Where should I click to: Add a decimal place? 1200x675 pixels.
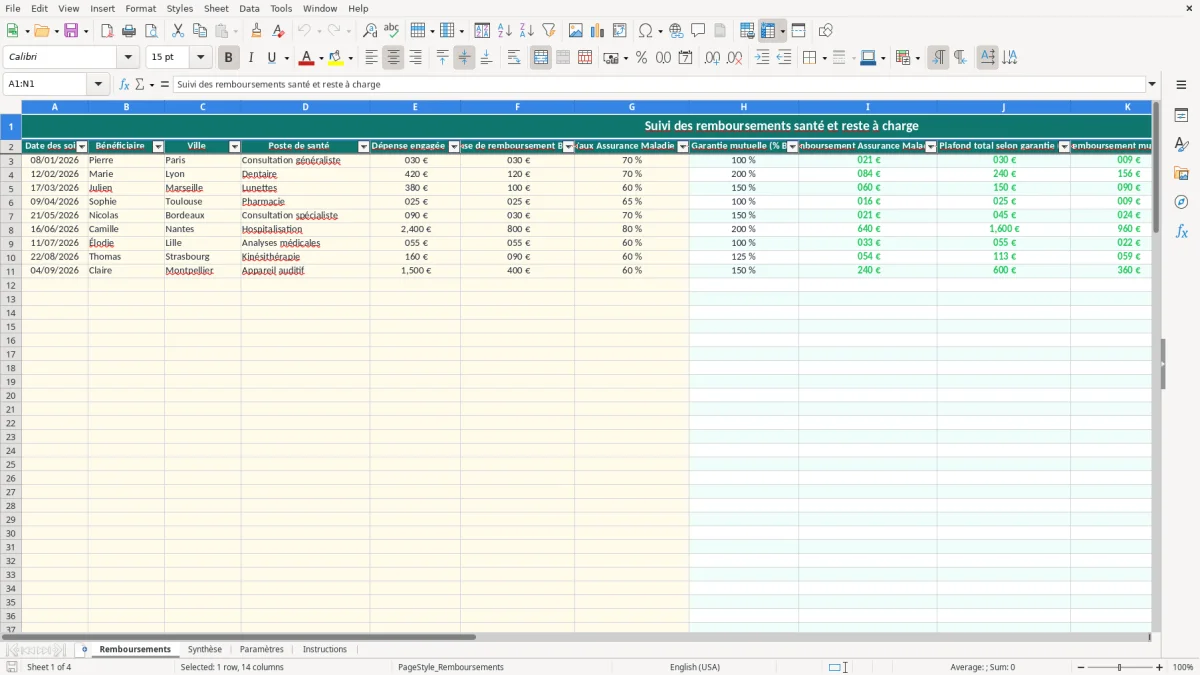click(x=713, y=58)
